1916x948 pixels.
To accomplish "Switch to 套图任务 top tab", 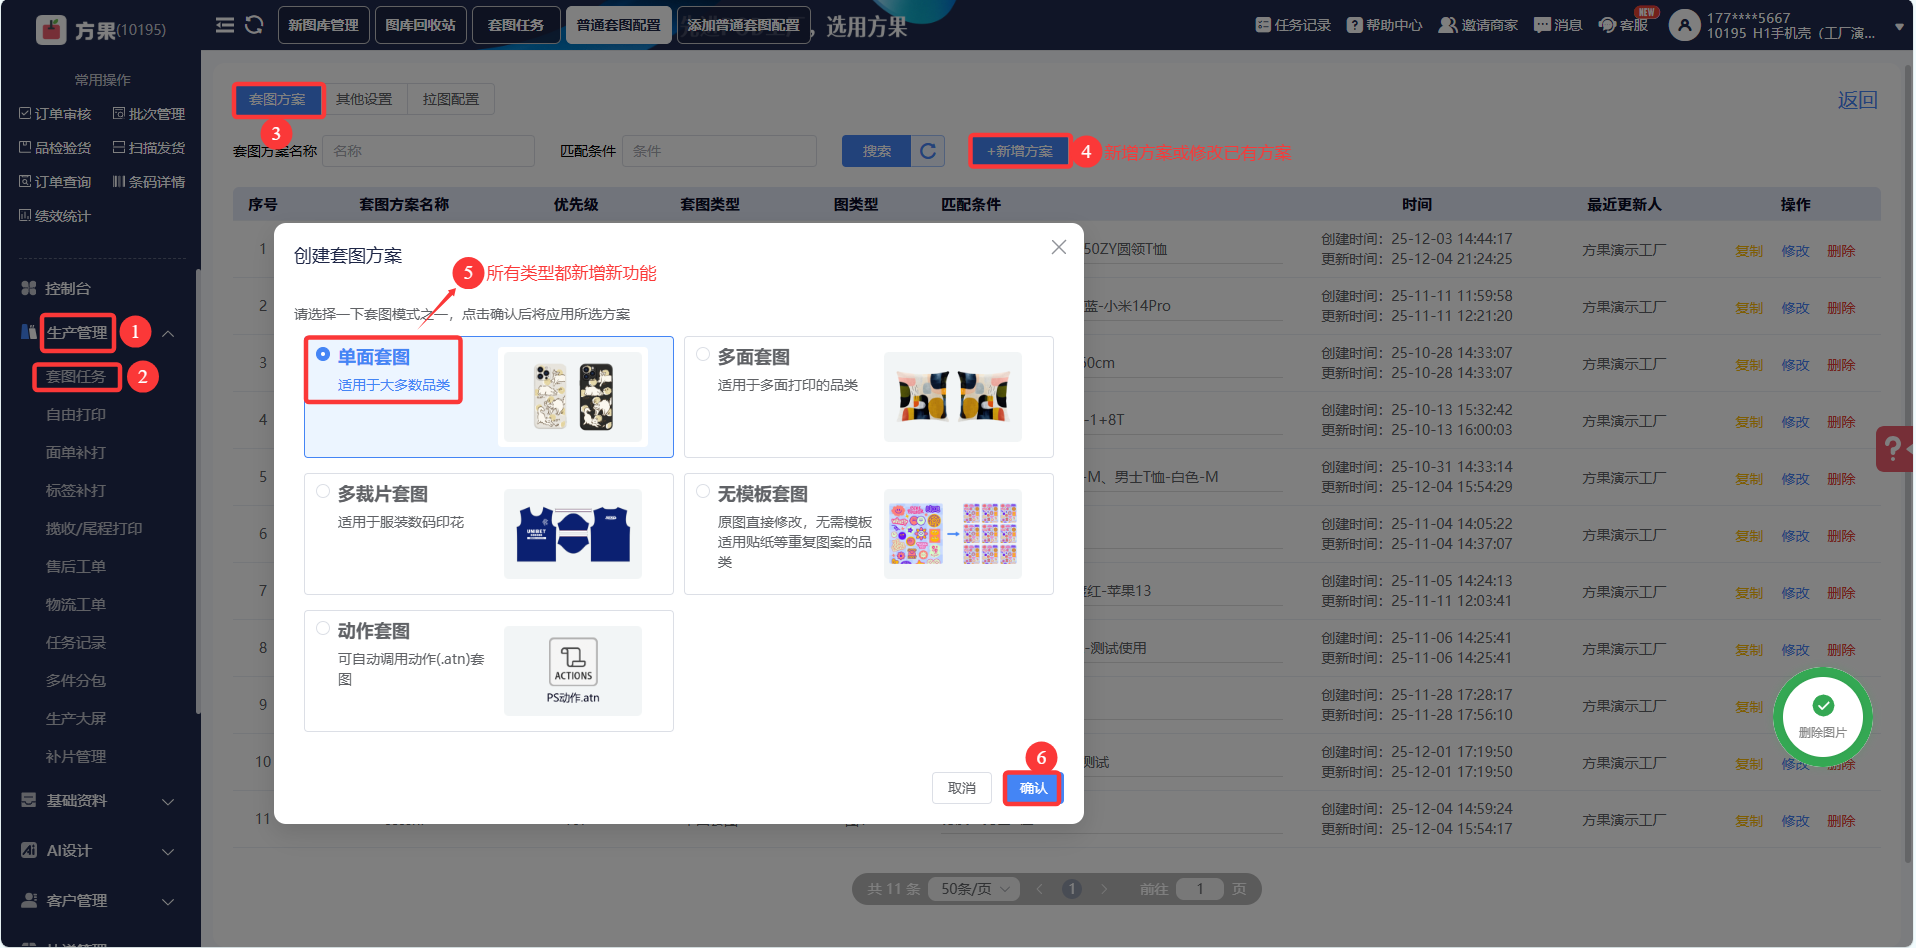I will click(x=516, y=25).
